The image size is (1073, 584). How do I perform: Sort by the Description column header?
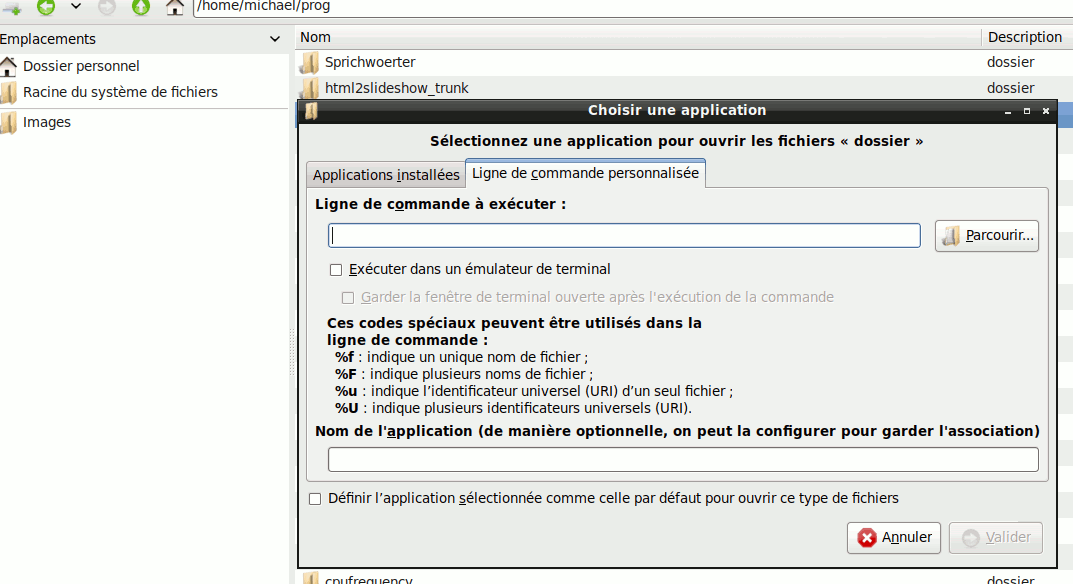pos(1024,37)
